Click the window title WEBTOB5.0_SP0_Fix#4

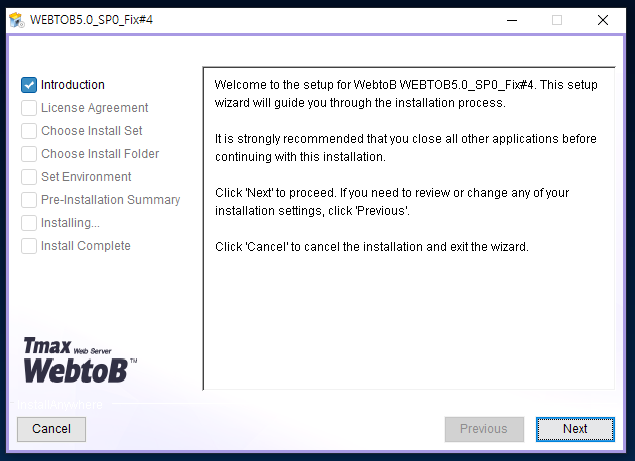pos(92,20)
